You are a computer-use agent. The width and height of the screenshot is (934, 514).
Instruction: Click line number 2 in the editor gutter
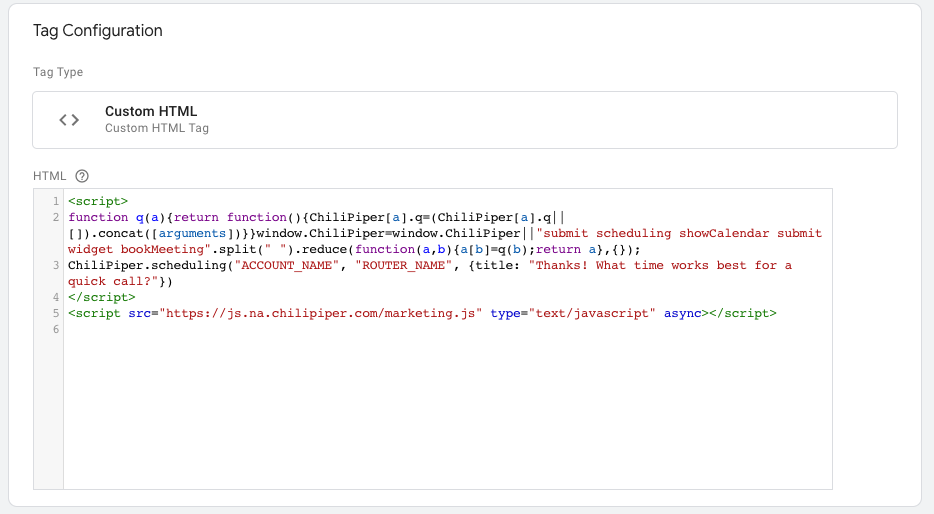click(56, 216)
